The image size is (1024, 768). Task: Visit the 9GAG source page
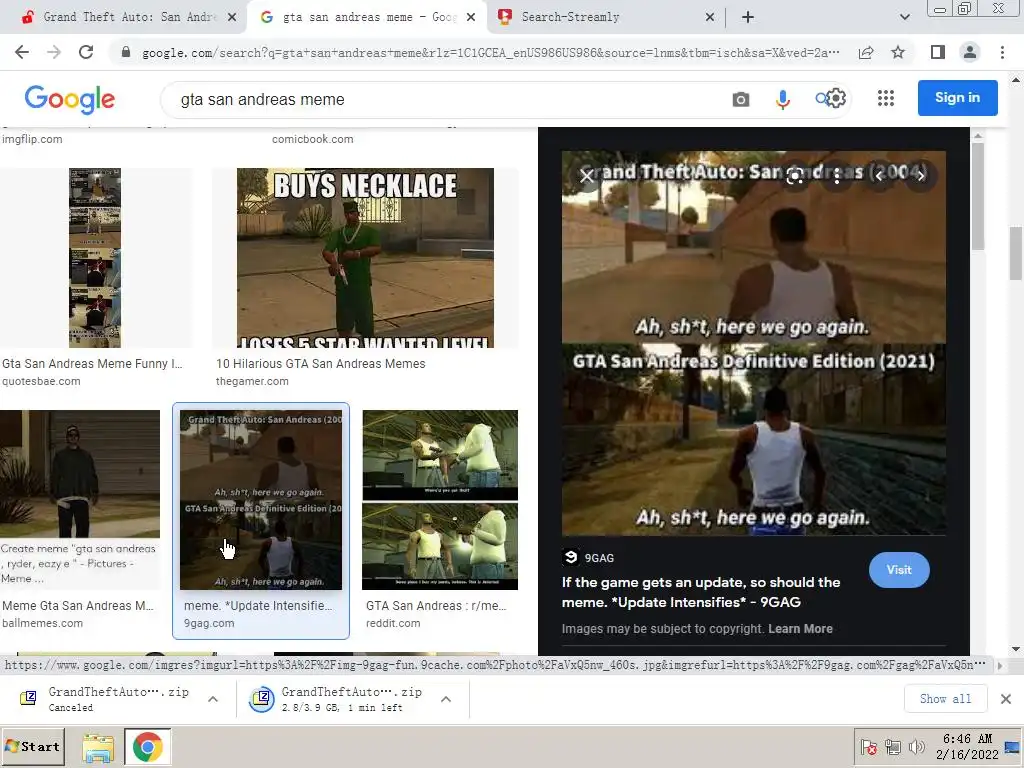[x=899, y=569]
